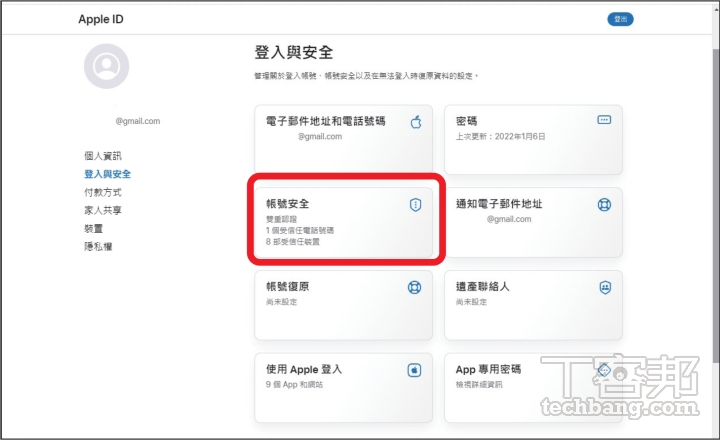
Task: Click the legacy contact icon on 遺產聯絡人 card
Action: click(x=605, y=288)
